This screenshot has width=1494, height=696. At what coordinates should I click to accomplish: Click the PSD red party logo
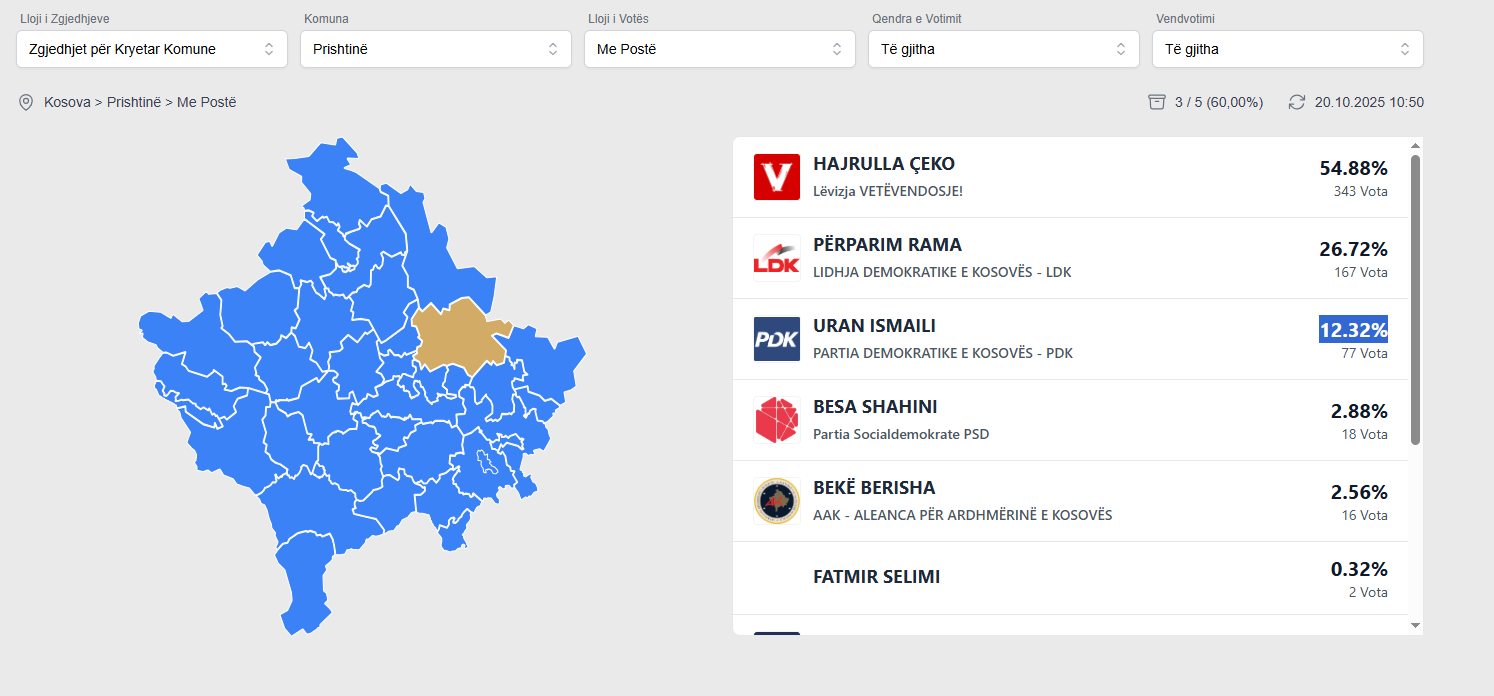point(776,420)
